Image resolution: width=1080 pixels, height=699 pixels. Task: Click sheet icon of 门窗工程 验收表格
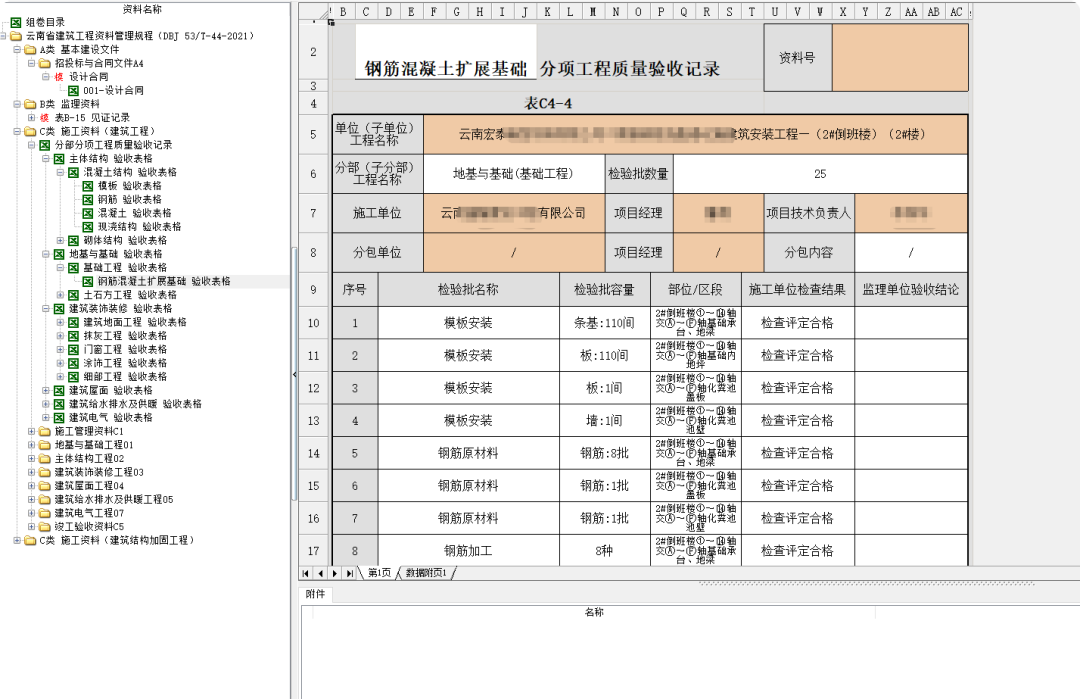74,350
